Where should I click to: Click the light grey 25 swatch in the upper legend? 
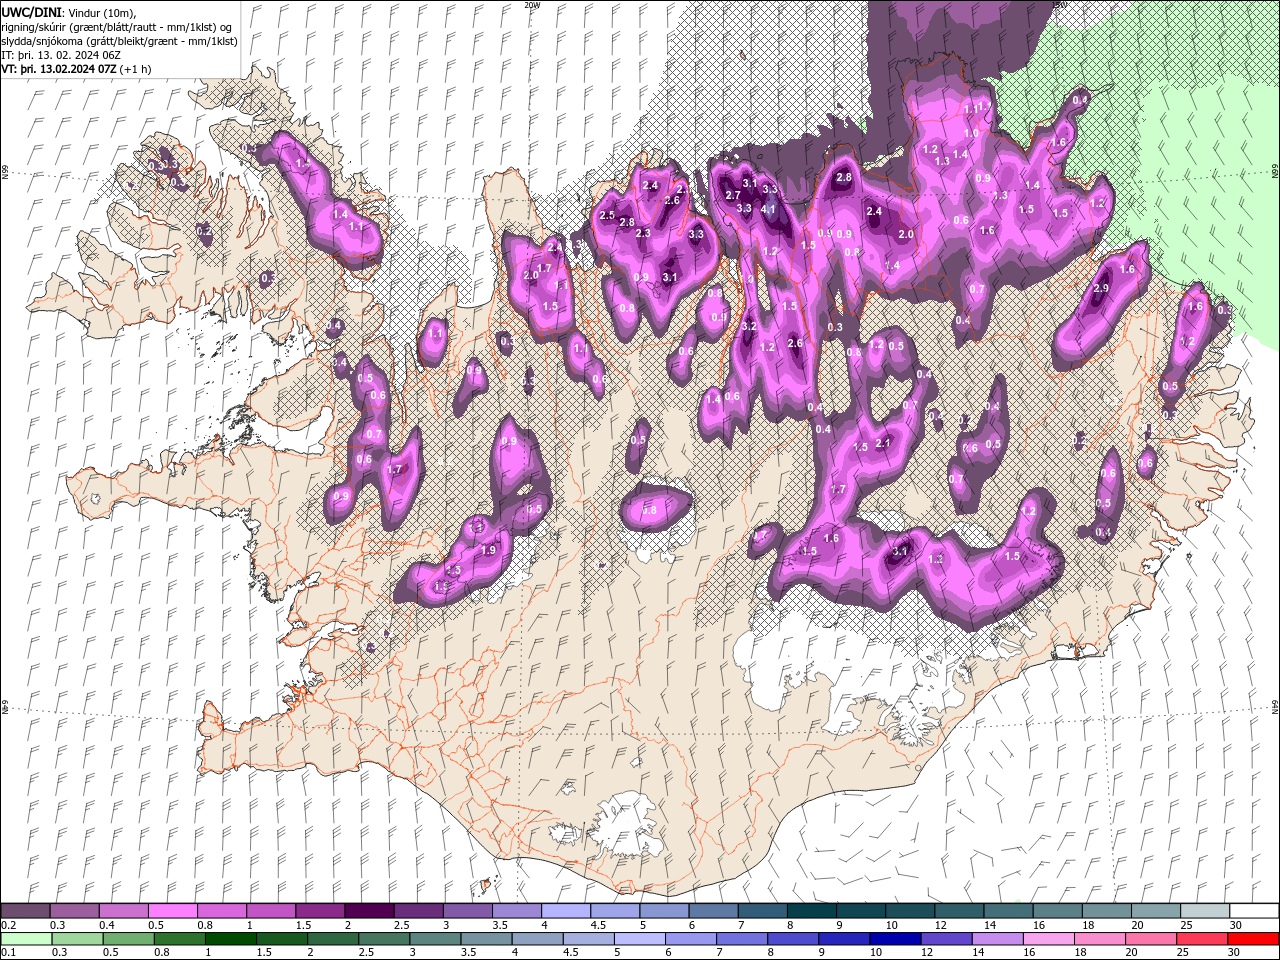tap(1206, 911)
